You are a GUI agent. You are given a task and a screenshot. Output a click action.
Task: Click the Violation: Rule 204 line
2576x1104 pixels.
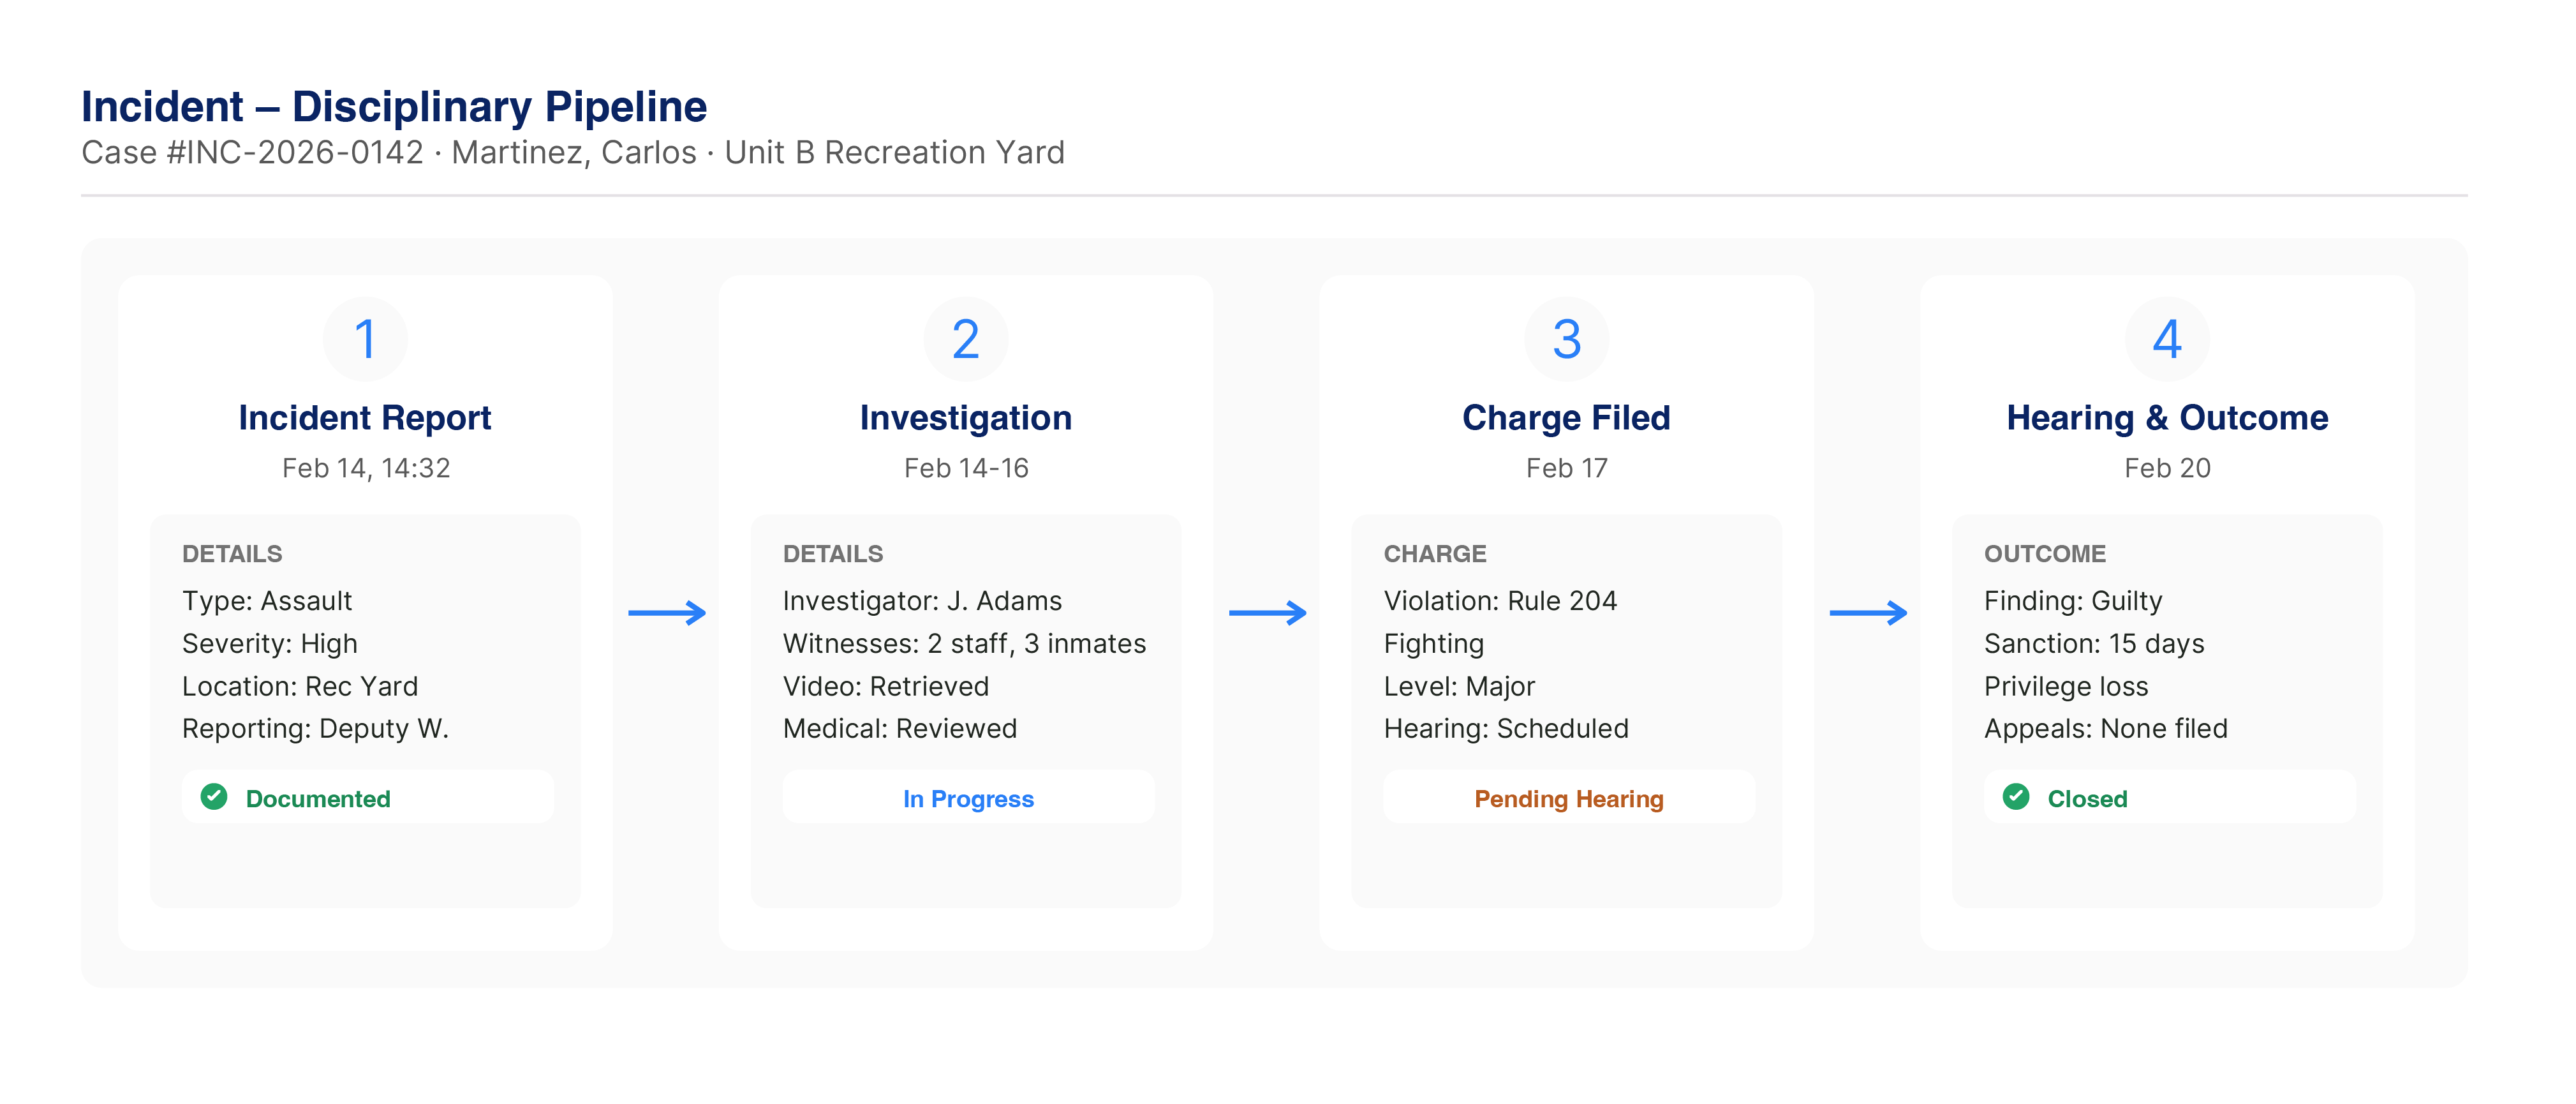click(x=1500, y=601)
